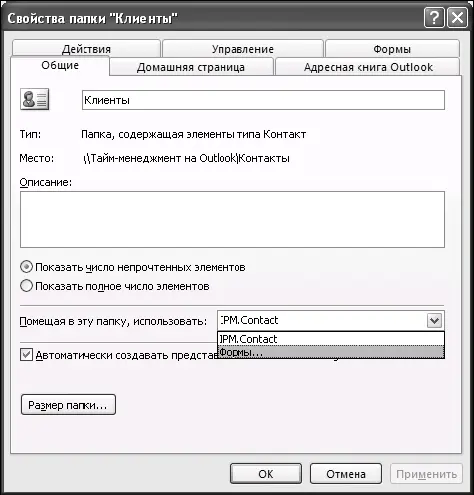Select the Общие tab
The image size is (474, 495).
tap(60, 65)
